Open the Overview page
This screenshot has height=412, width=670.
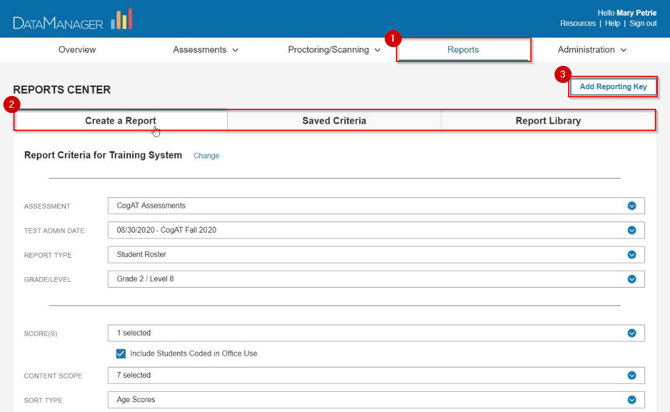point(77,50)
